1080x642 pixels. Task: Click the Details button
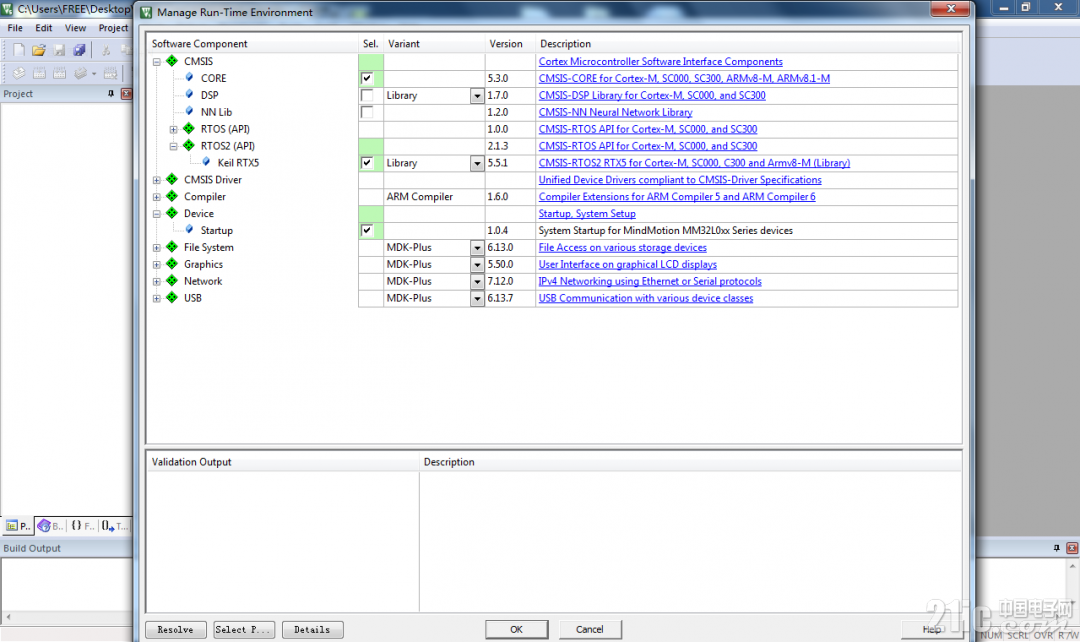click(x=312, y=630)
